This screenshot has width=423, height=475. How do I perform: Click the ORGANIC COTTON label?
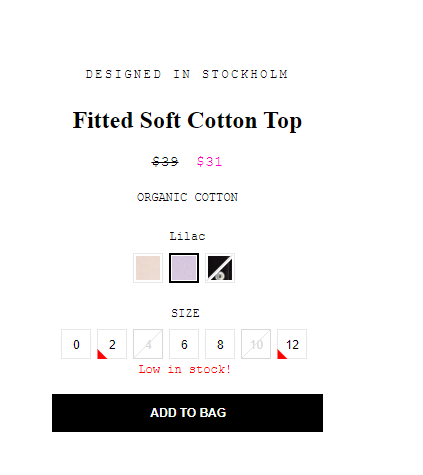pos(187,197)
